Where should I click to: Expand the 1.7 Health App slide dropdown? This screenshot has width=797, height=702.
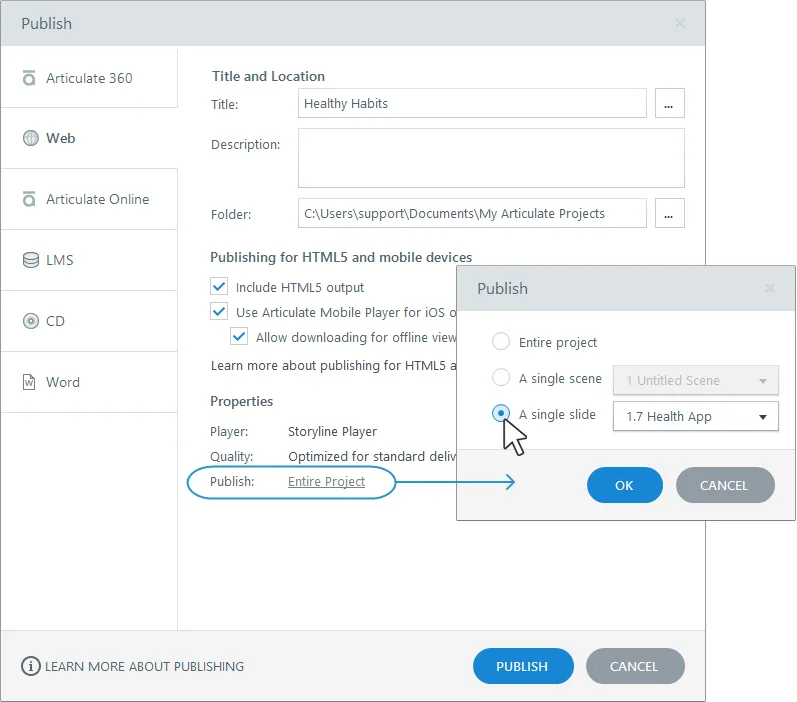[x=695, y=416]
